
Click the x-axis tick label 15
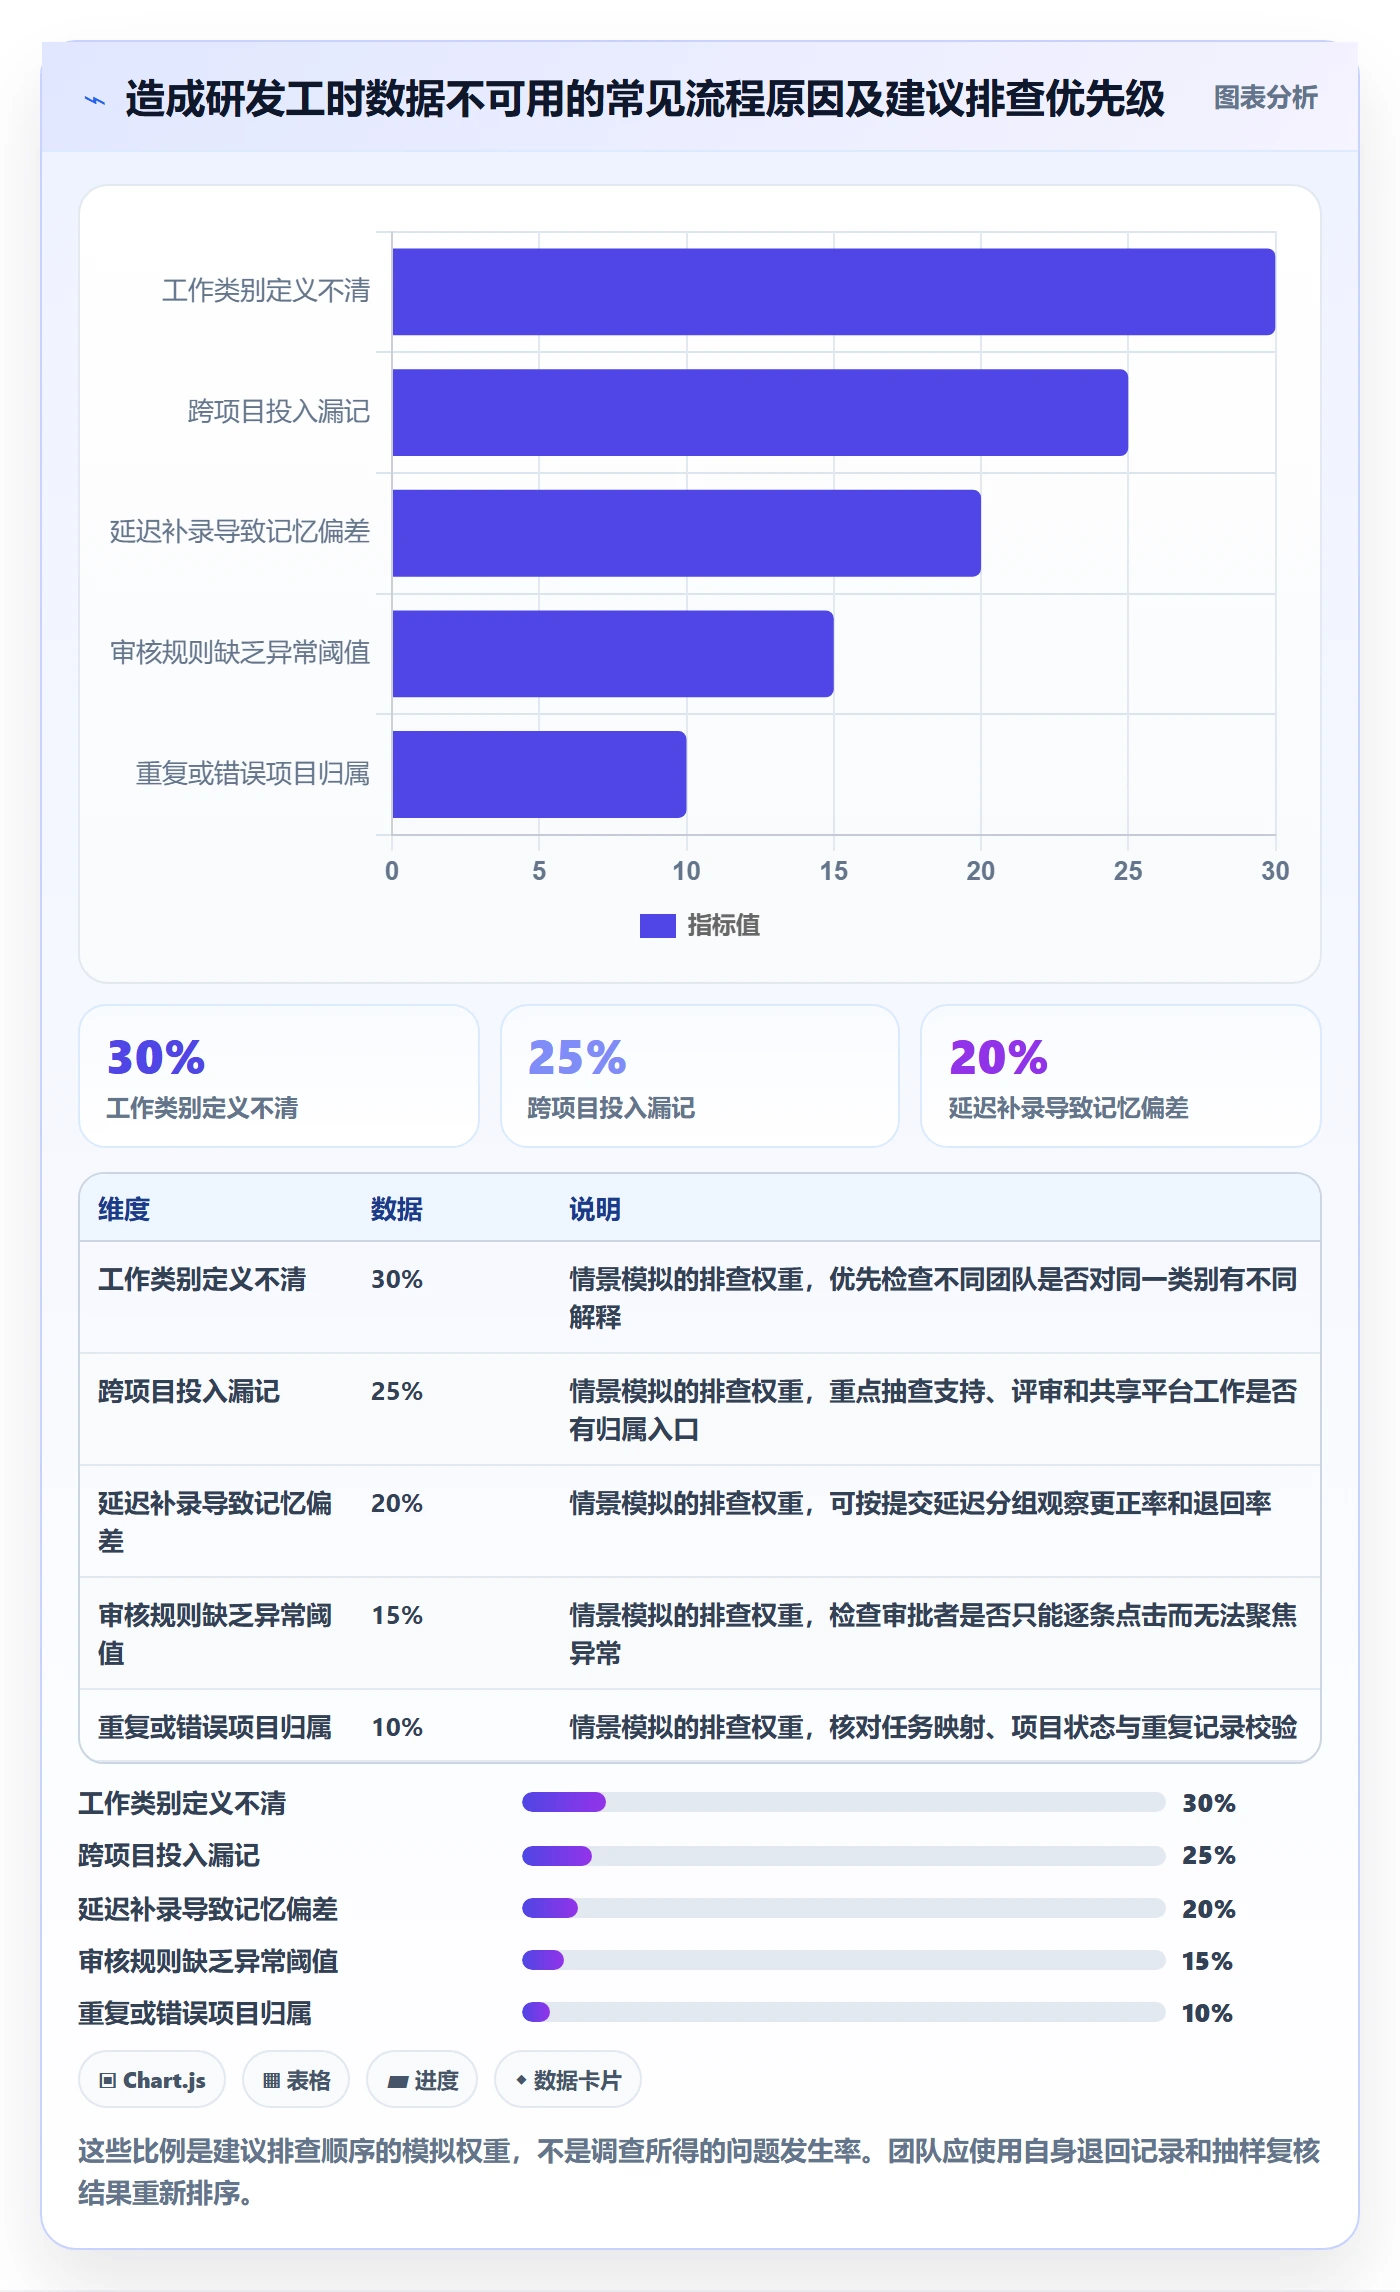click(833, 871)
